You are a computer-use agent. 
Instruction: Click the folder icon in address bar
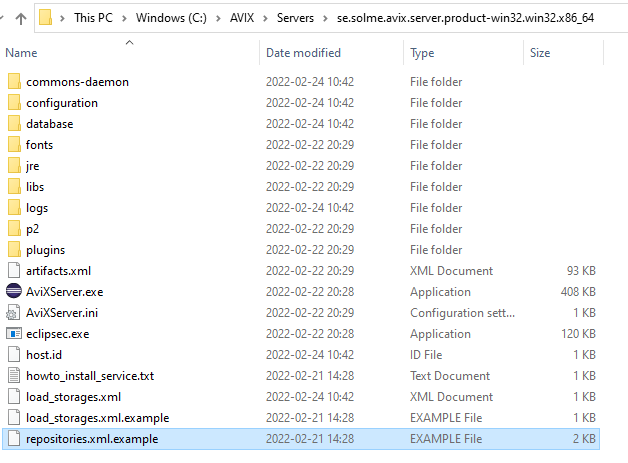[46, 18]
